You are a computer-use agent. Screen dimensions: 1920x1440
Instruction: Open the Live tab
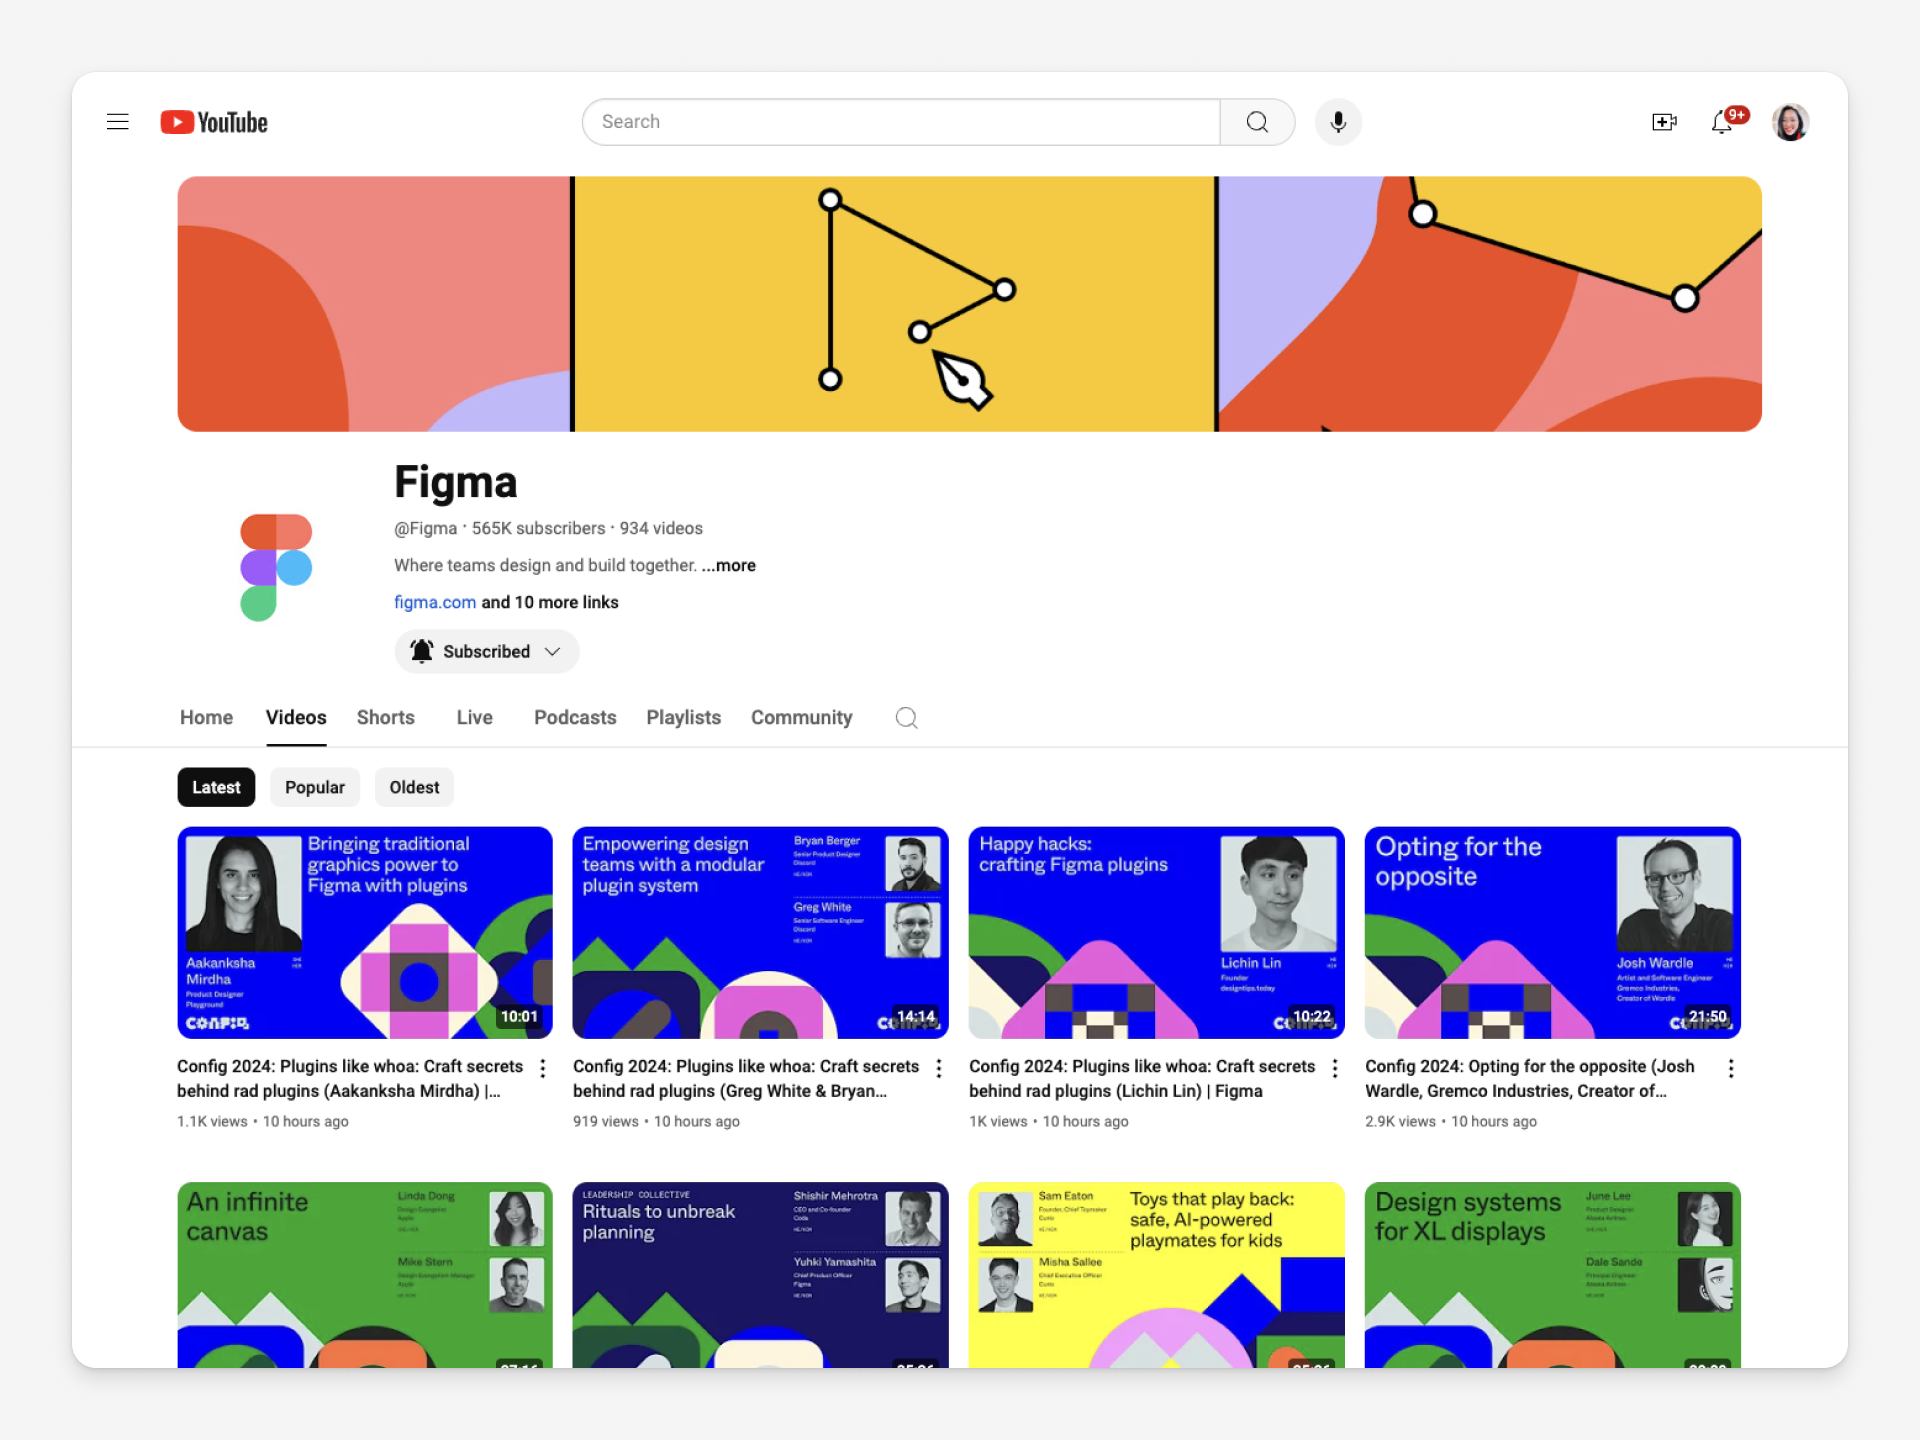[x=474, y=717]
